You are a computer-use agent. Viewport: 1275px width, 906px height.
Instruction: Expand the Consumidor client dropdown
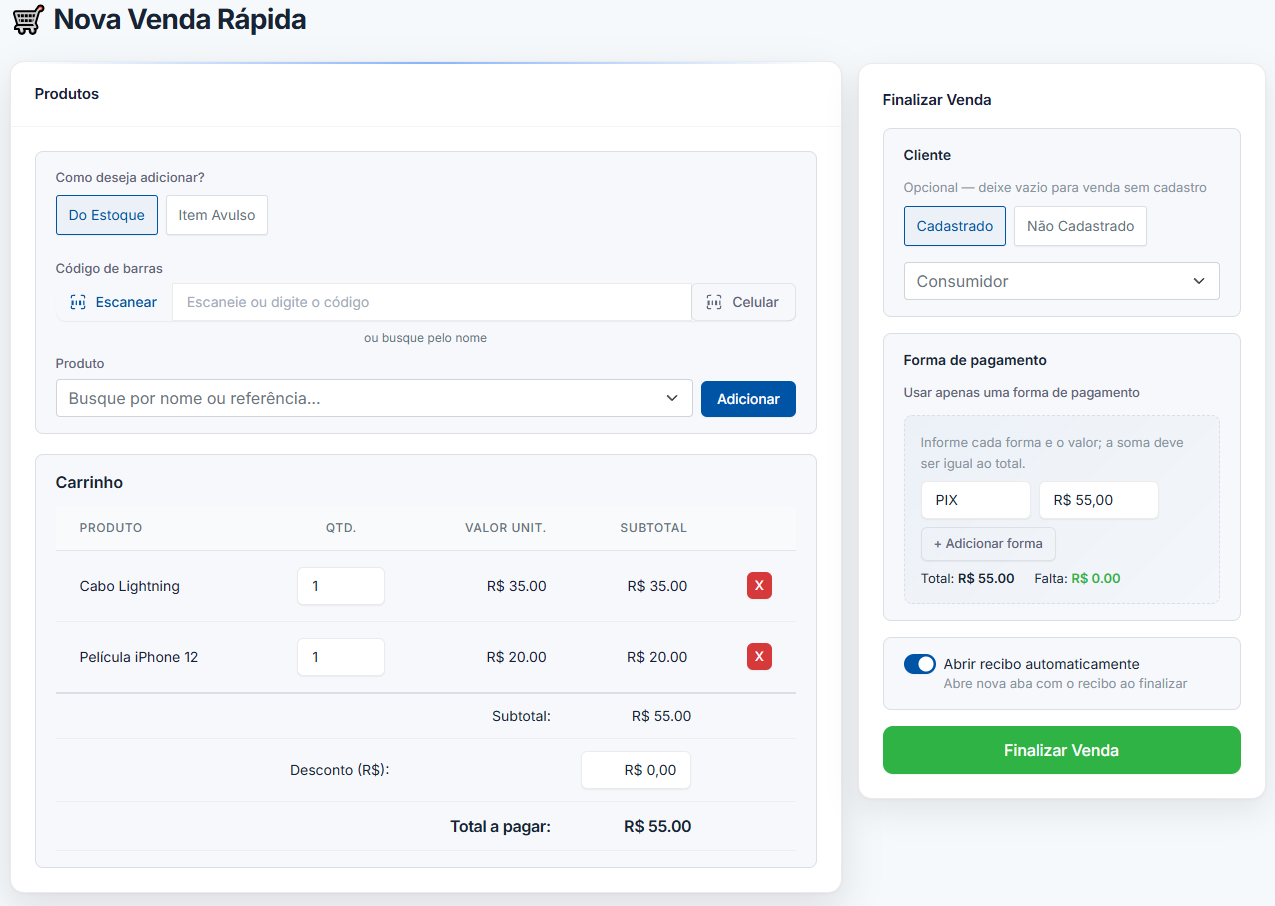pos(1061,281)
